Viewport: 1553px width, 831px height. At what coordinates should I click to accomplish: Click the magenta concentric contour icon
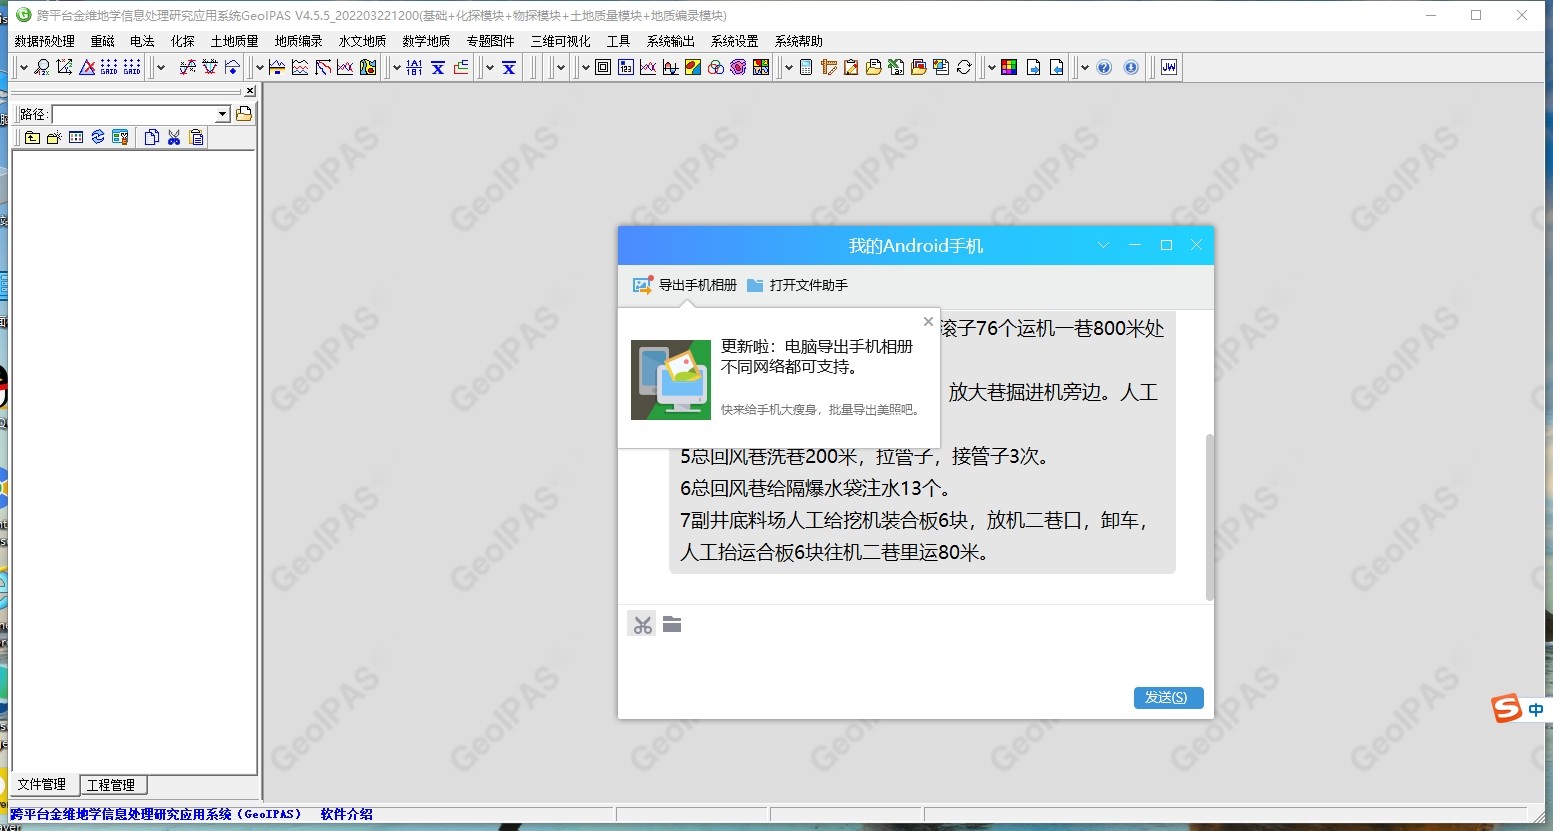point(738,67)
